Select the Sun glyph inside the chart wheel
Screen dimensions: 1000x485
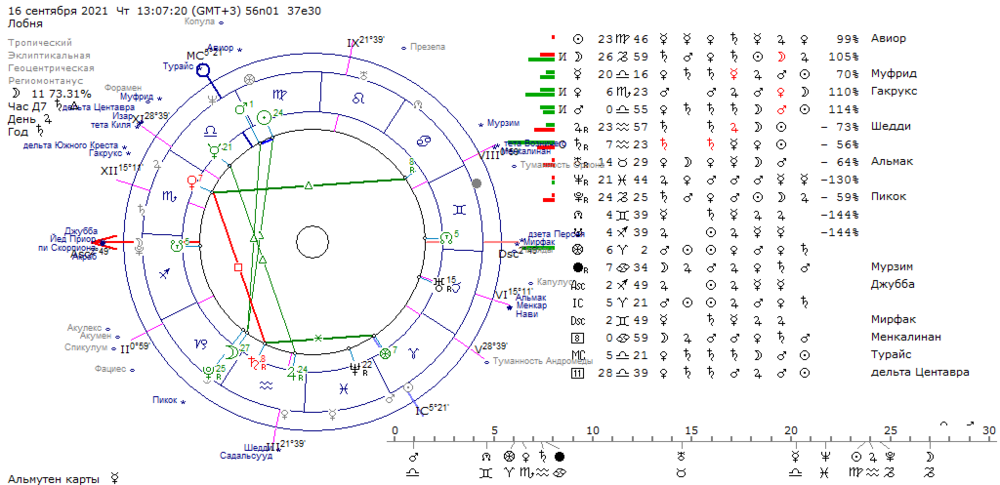263,118
